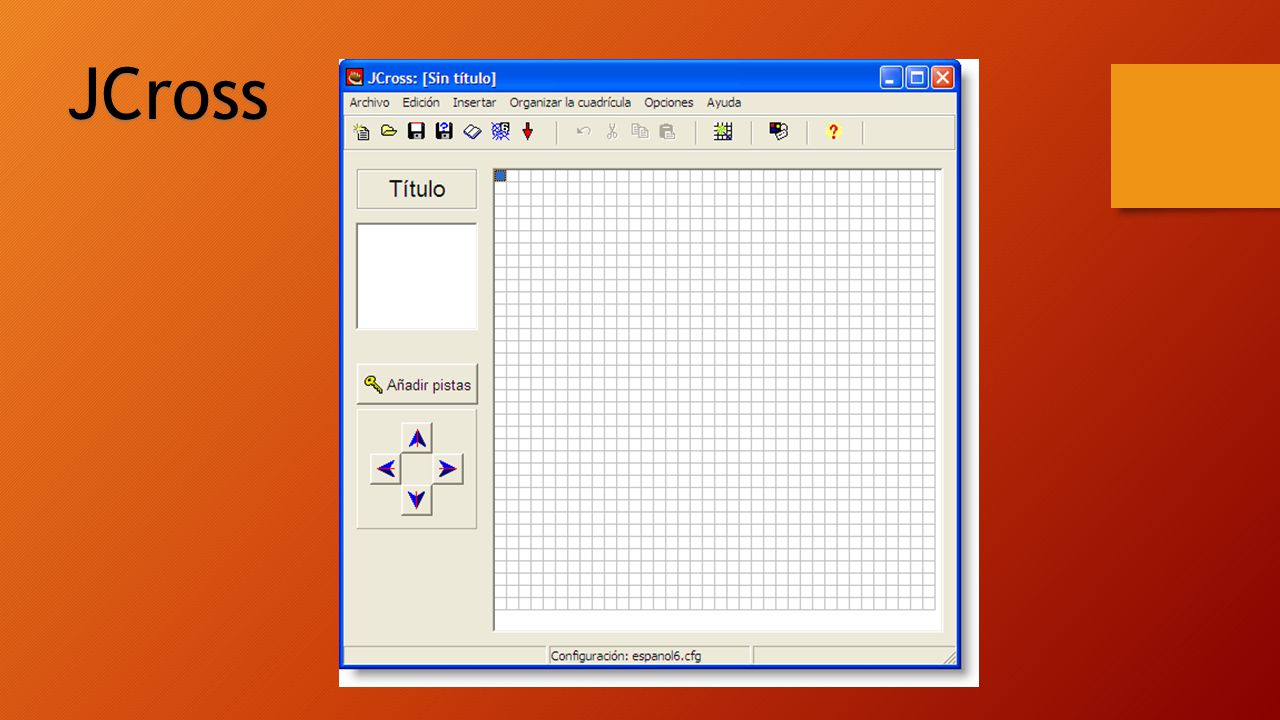Click the open book reading text icon
Viewport: 1280px width, 720px height.
(473, 132)
